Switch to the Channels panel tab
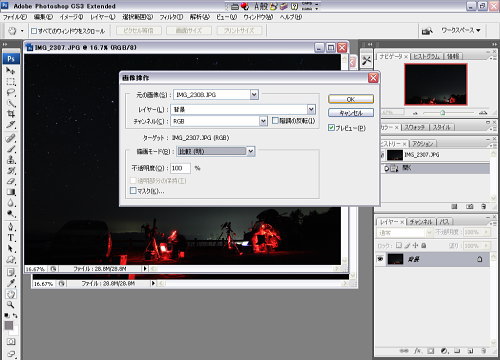Screen dimensions: 500x360 420,222
